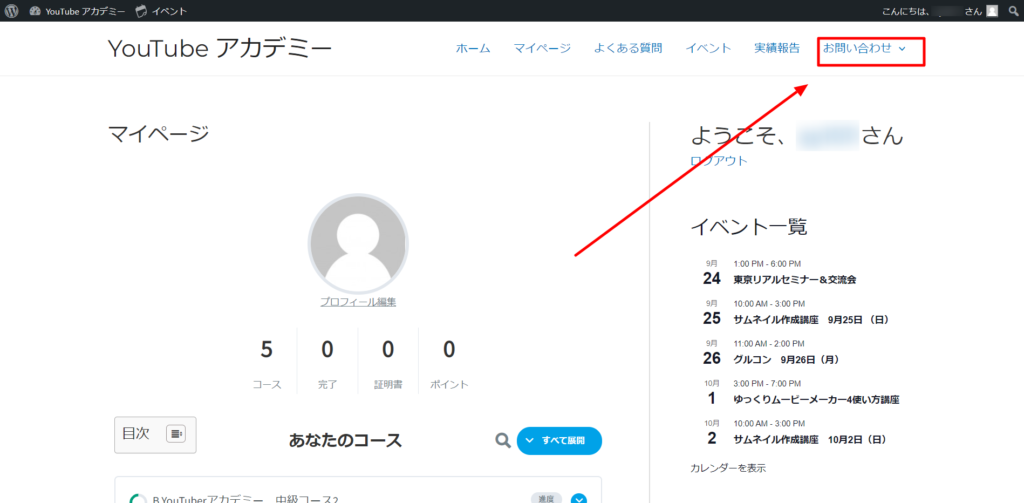1024x503 pixels.
Task: Open ゆっくりムービーメーカー4使い方講座 event
Action: 816,399
